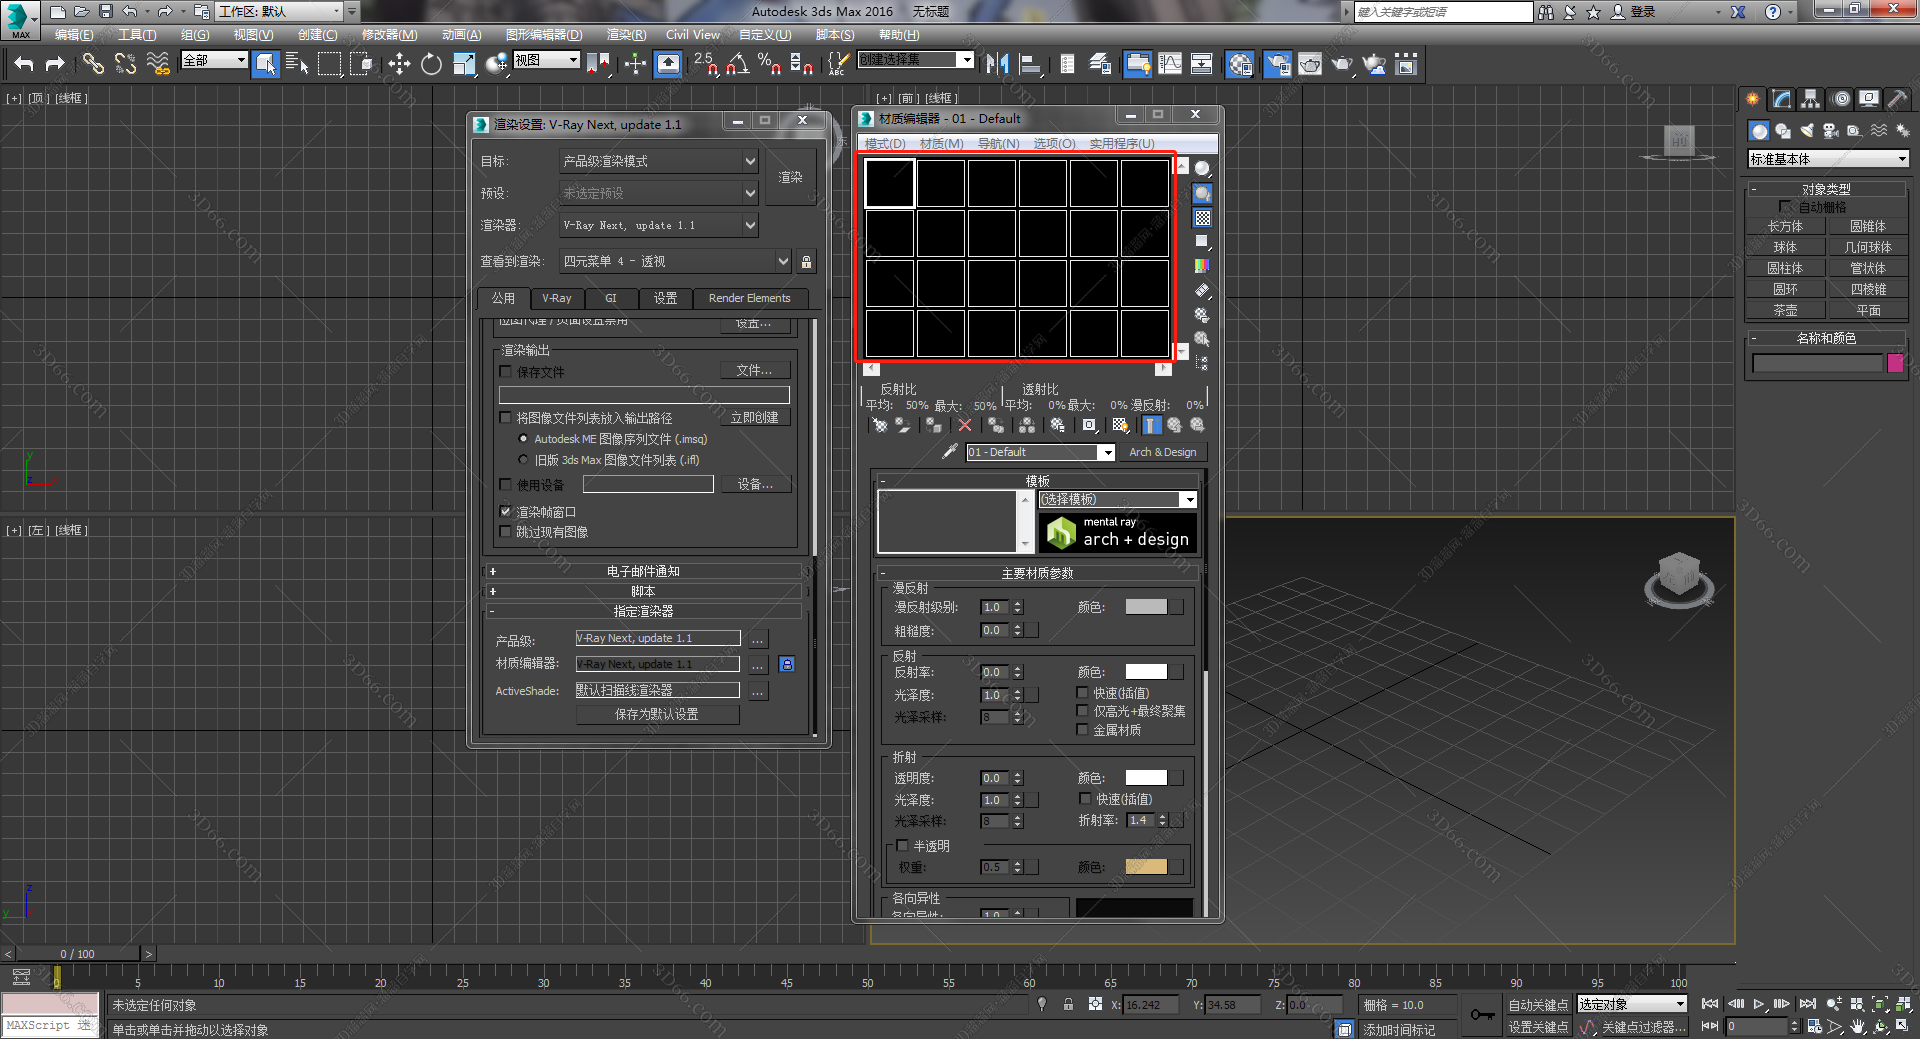Click the tan translucency 颜色 swatch

click(x=1146, y=867)
